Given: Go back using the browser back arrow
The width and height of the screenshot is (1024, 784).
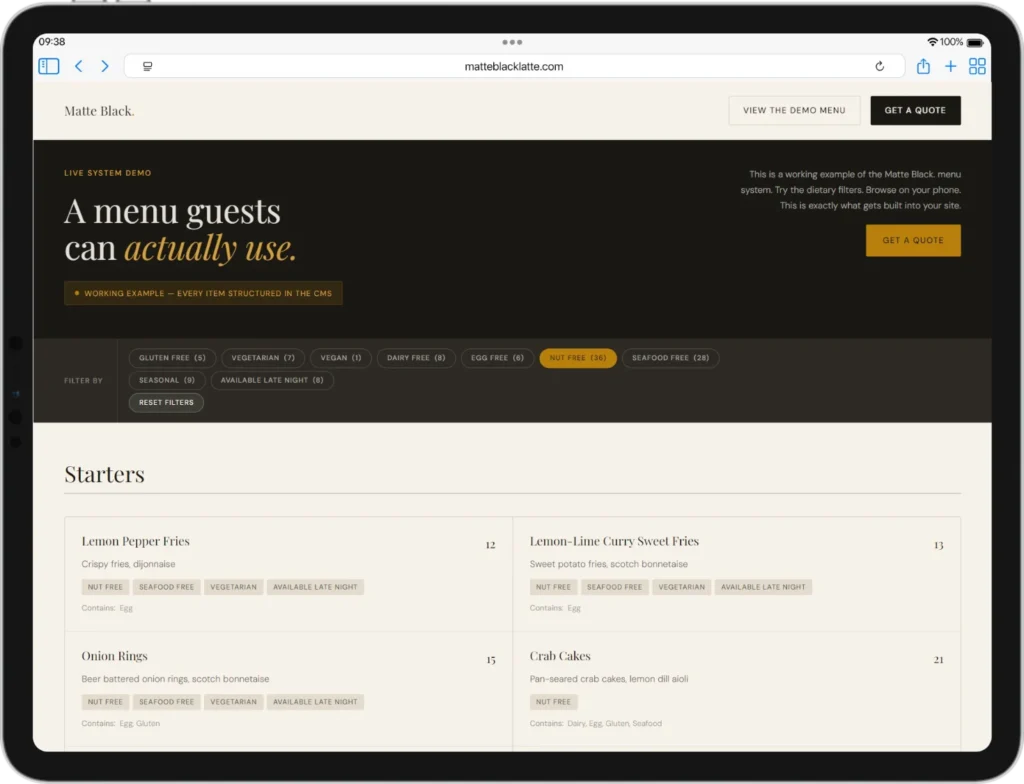Looking at the screenshot, I should (x=78, y=66).
